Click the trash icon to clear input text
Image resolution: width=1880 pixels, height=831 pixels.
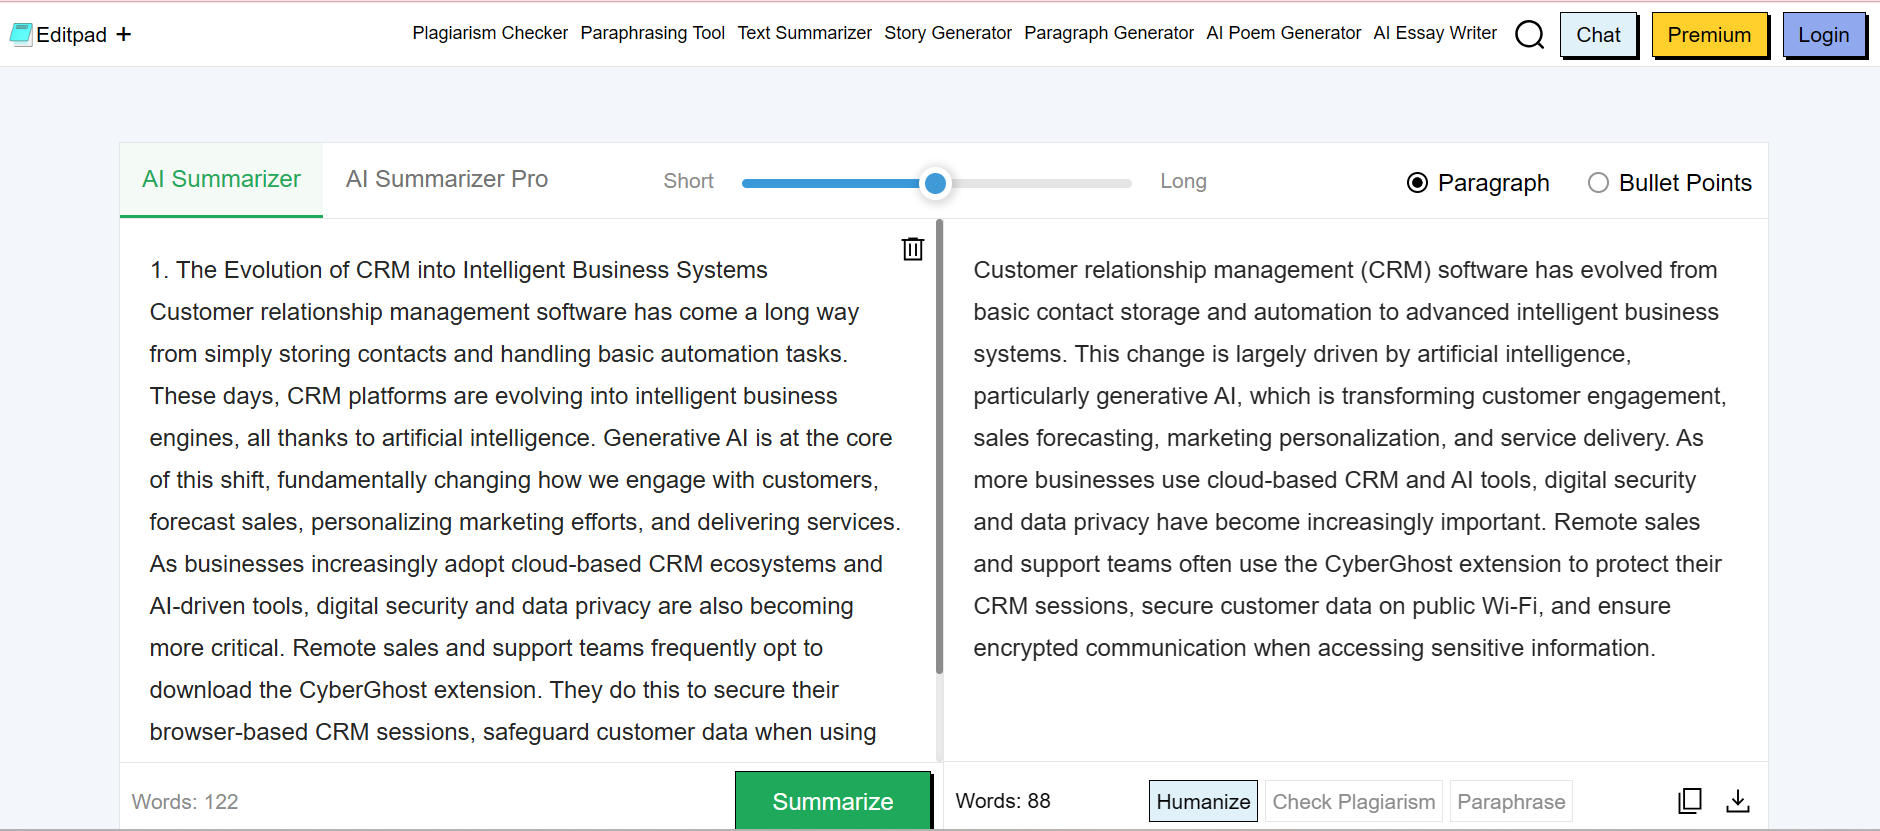tap(912, 249)
